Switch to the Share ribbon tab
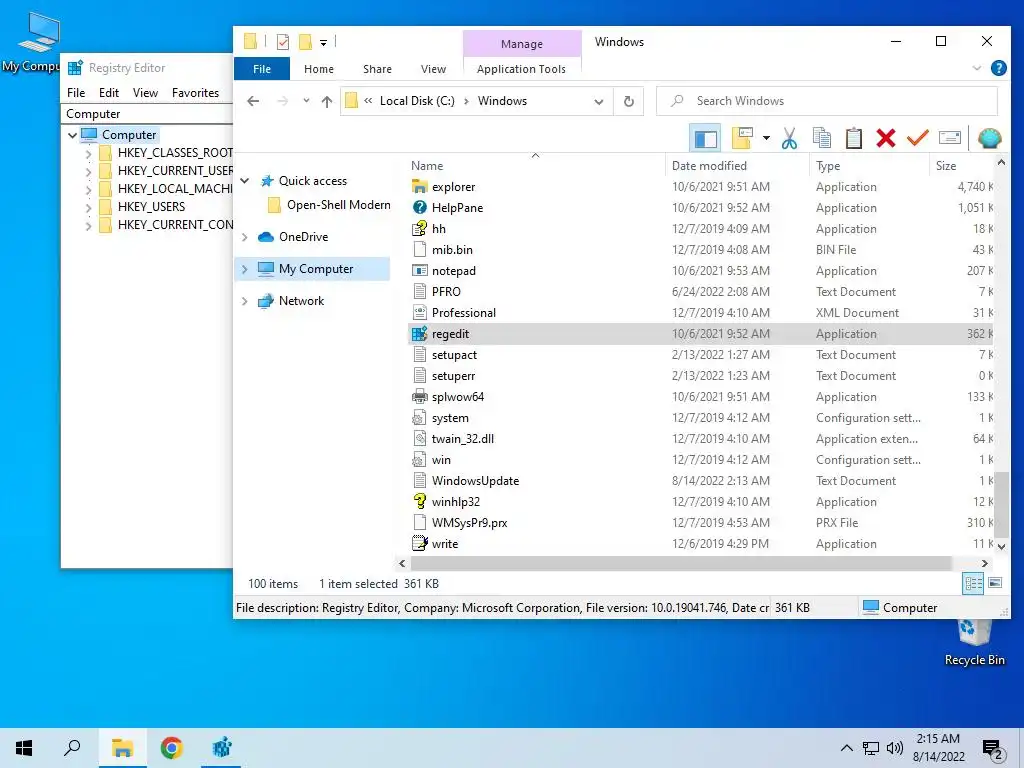 click(377, 69)
